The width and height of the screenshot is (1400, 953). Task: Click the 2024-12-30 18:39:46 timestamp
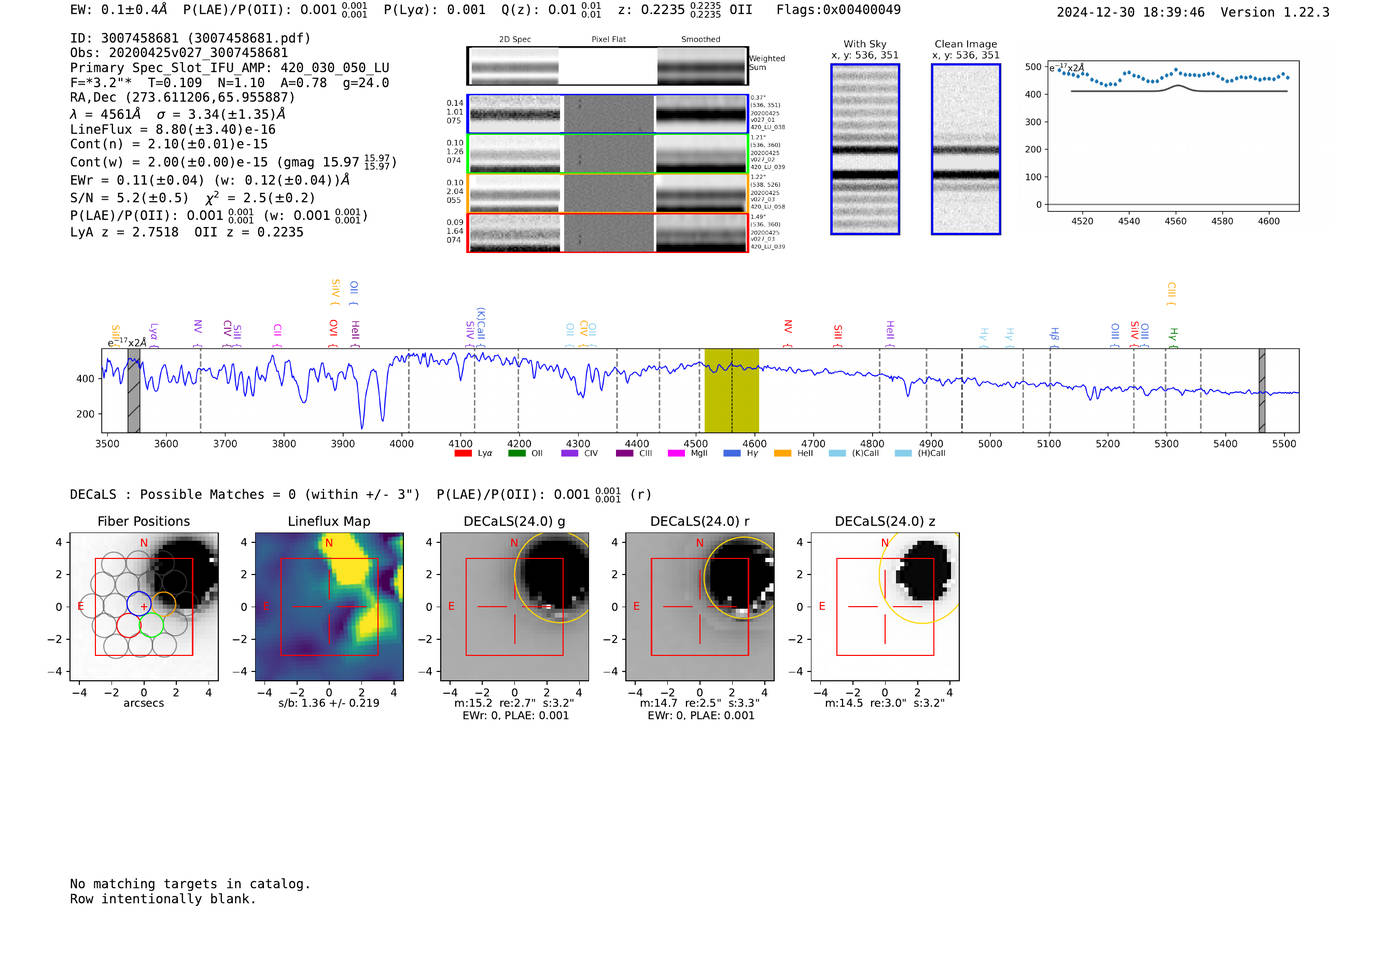pos(1130,12)
